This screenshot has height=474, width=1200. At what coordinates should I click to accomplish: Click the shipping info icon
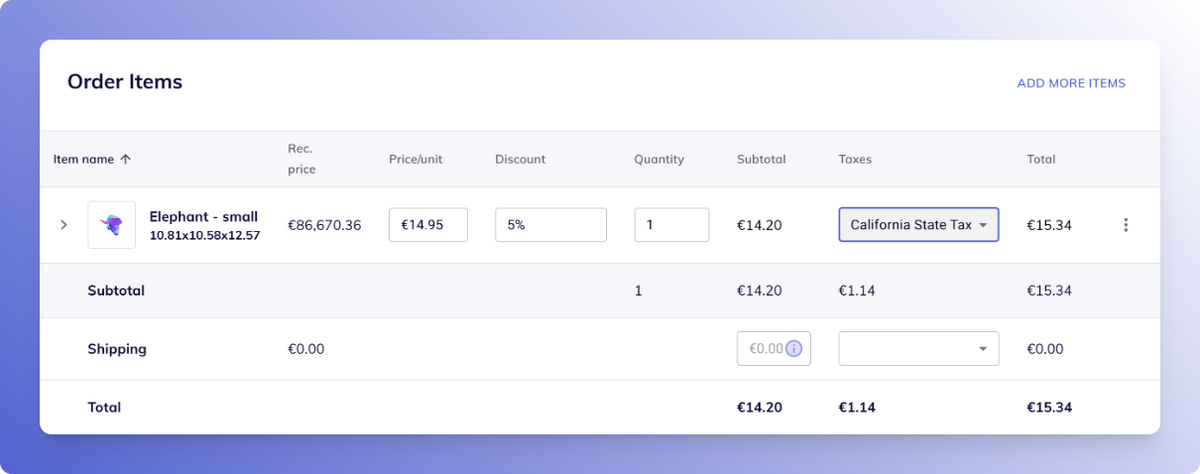[794, 349]
